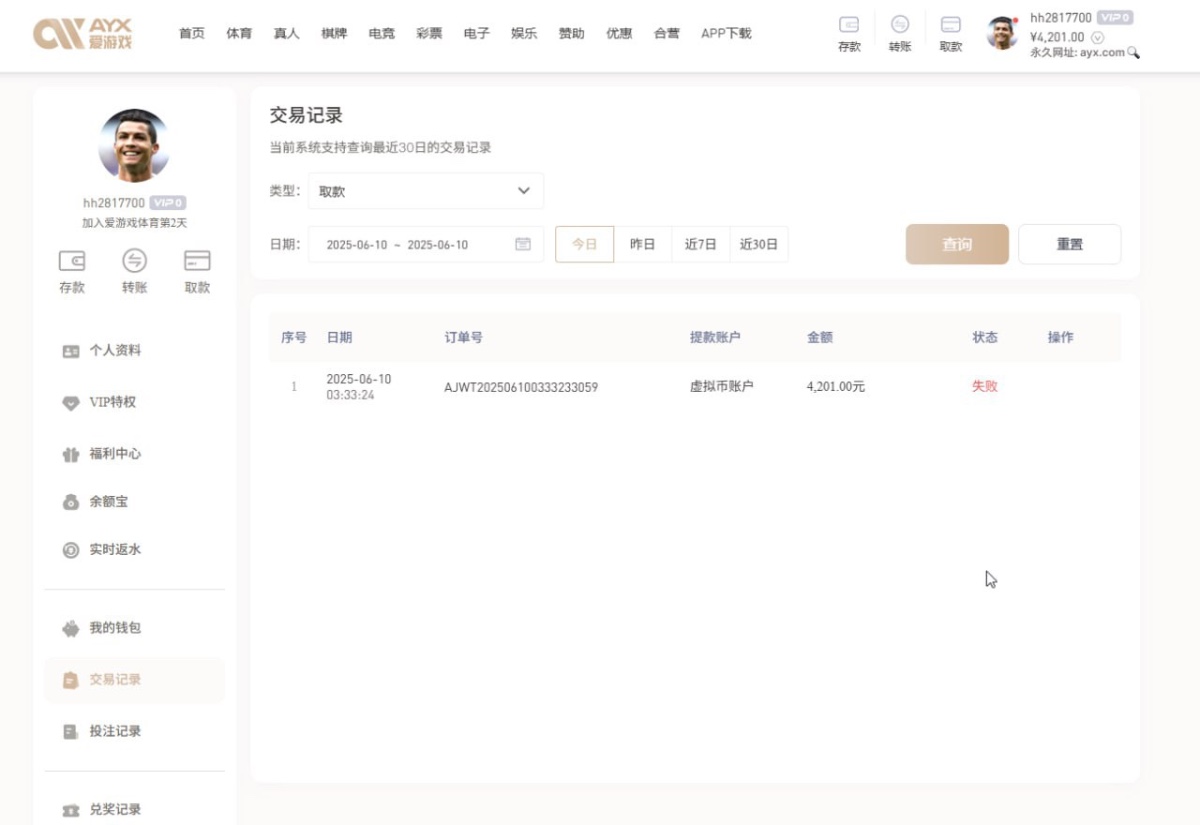This screenshot has height=825, width=1200.
Task: Click the heart icon next to VIP特权
Action: [x=70, y=404]
